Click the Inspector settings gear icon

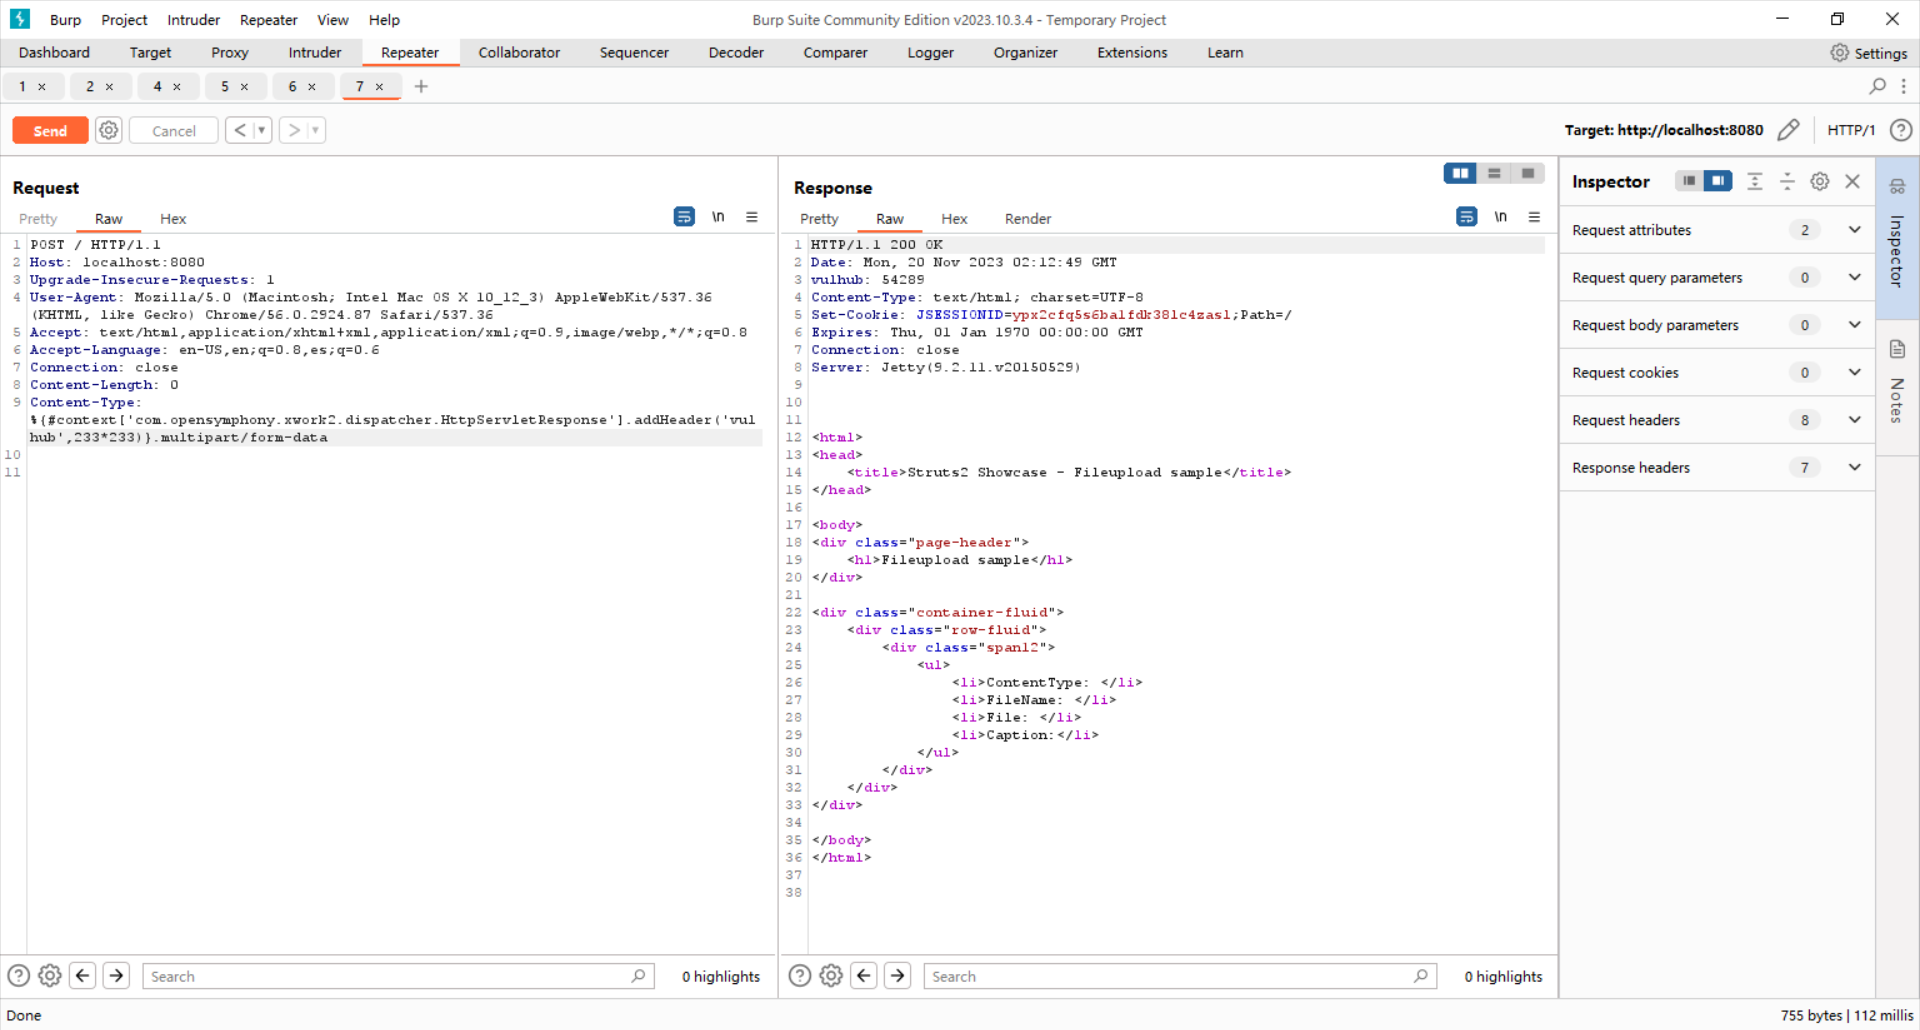pyautogui.click(x=1820, y=181)
